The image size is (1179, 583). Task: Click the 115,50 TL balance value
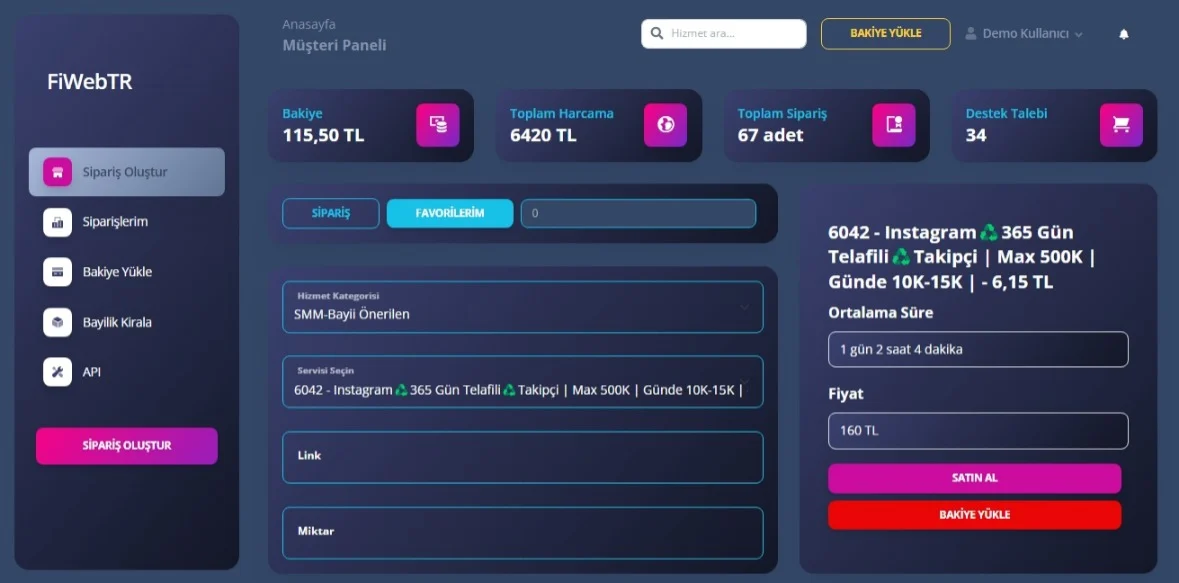pos(323,136)
